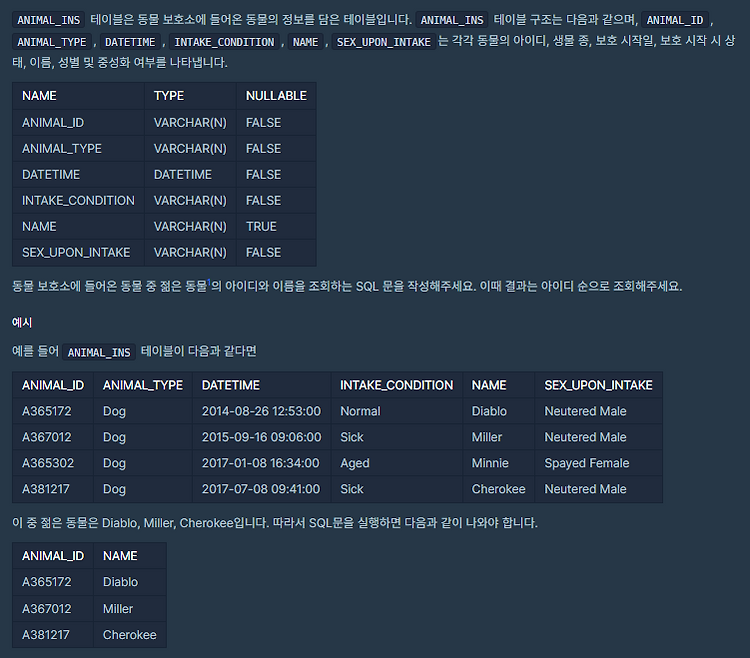Click the NAME header in the result table
This screenshot has width=750, height=658.
[120, 556]
